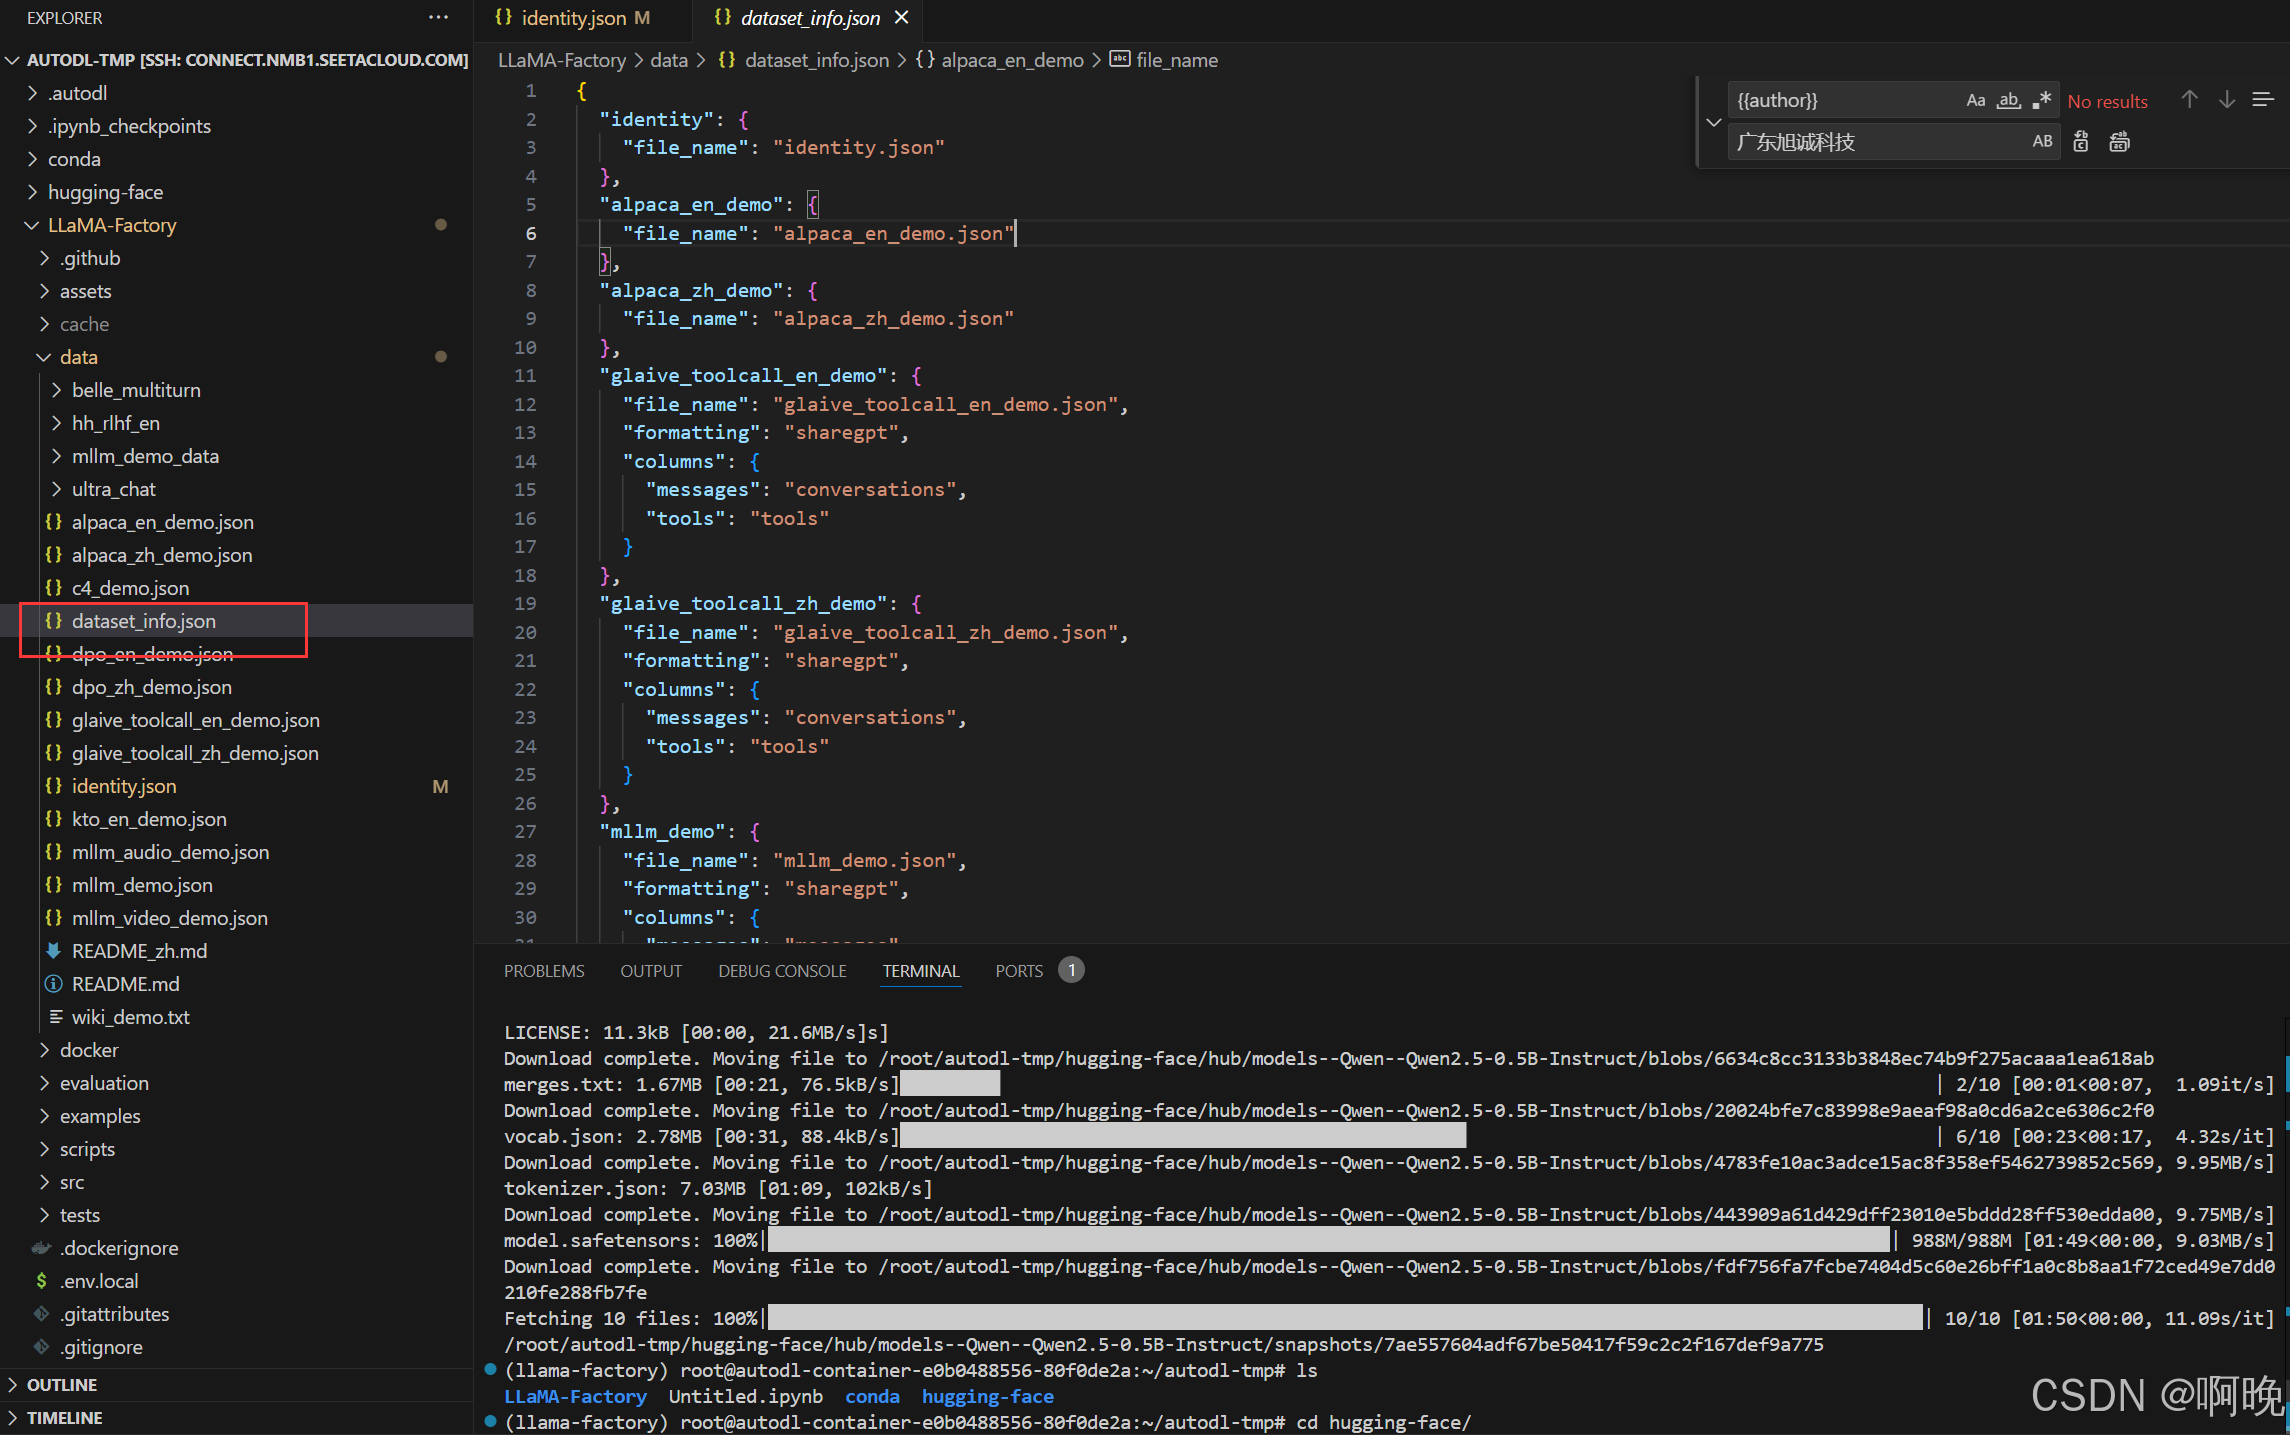Toggle Preserve Case in replace box
Screen dimensions: 2290x1435
(2042, 142)
